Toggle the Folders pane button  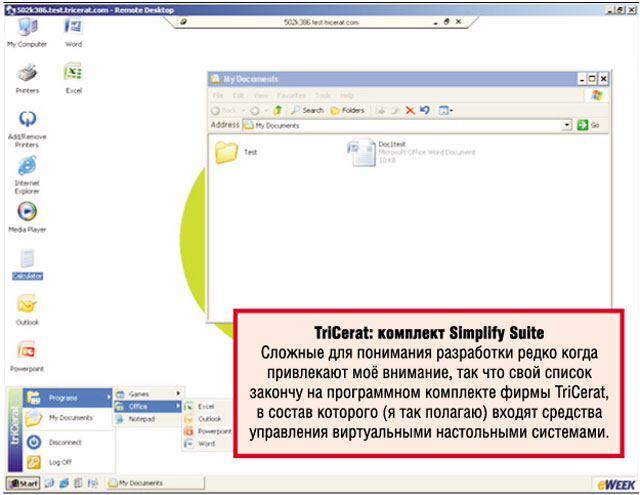[347, 110]
